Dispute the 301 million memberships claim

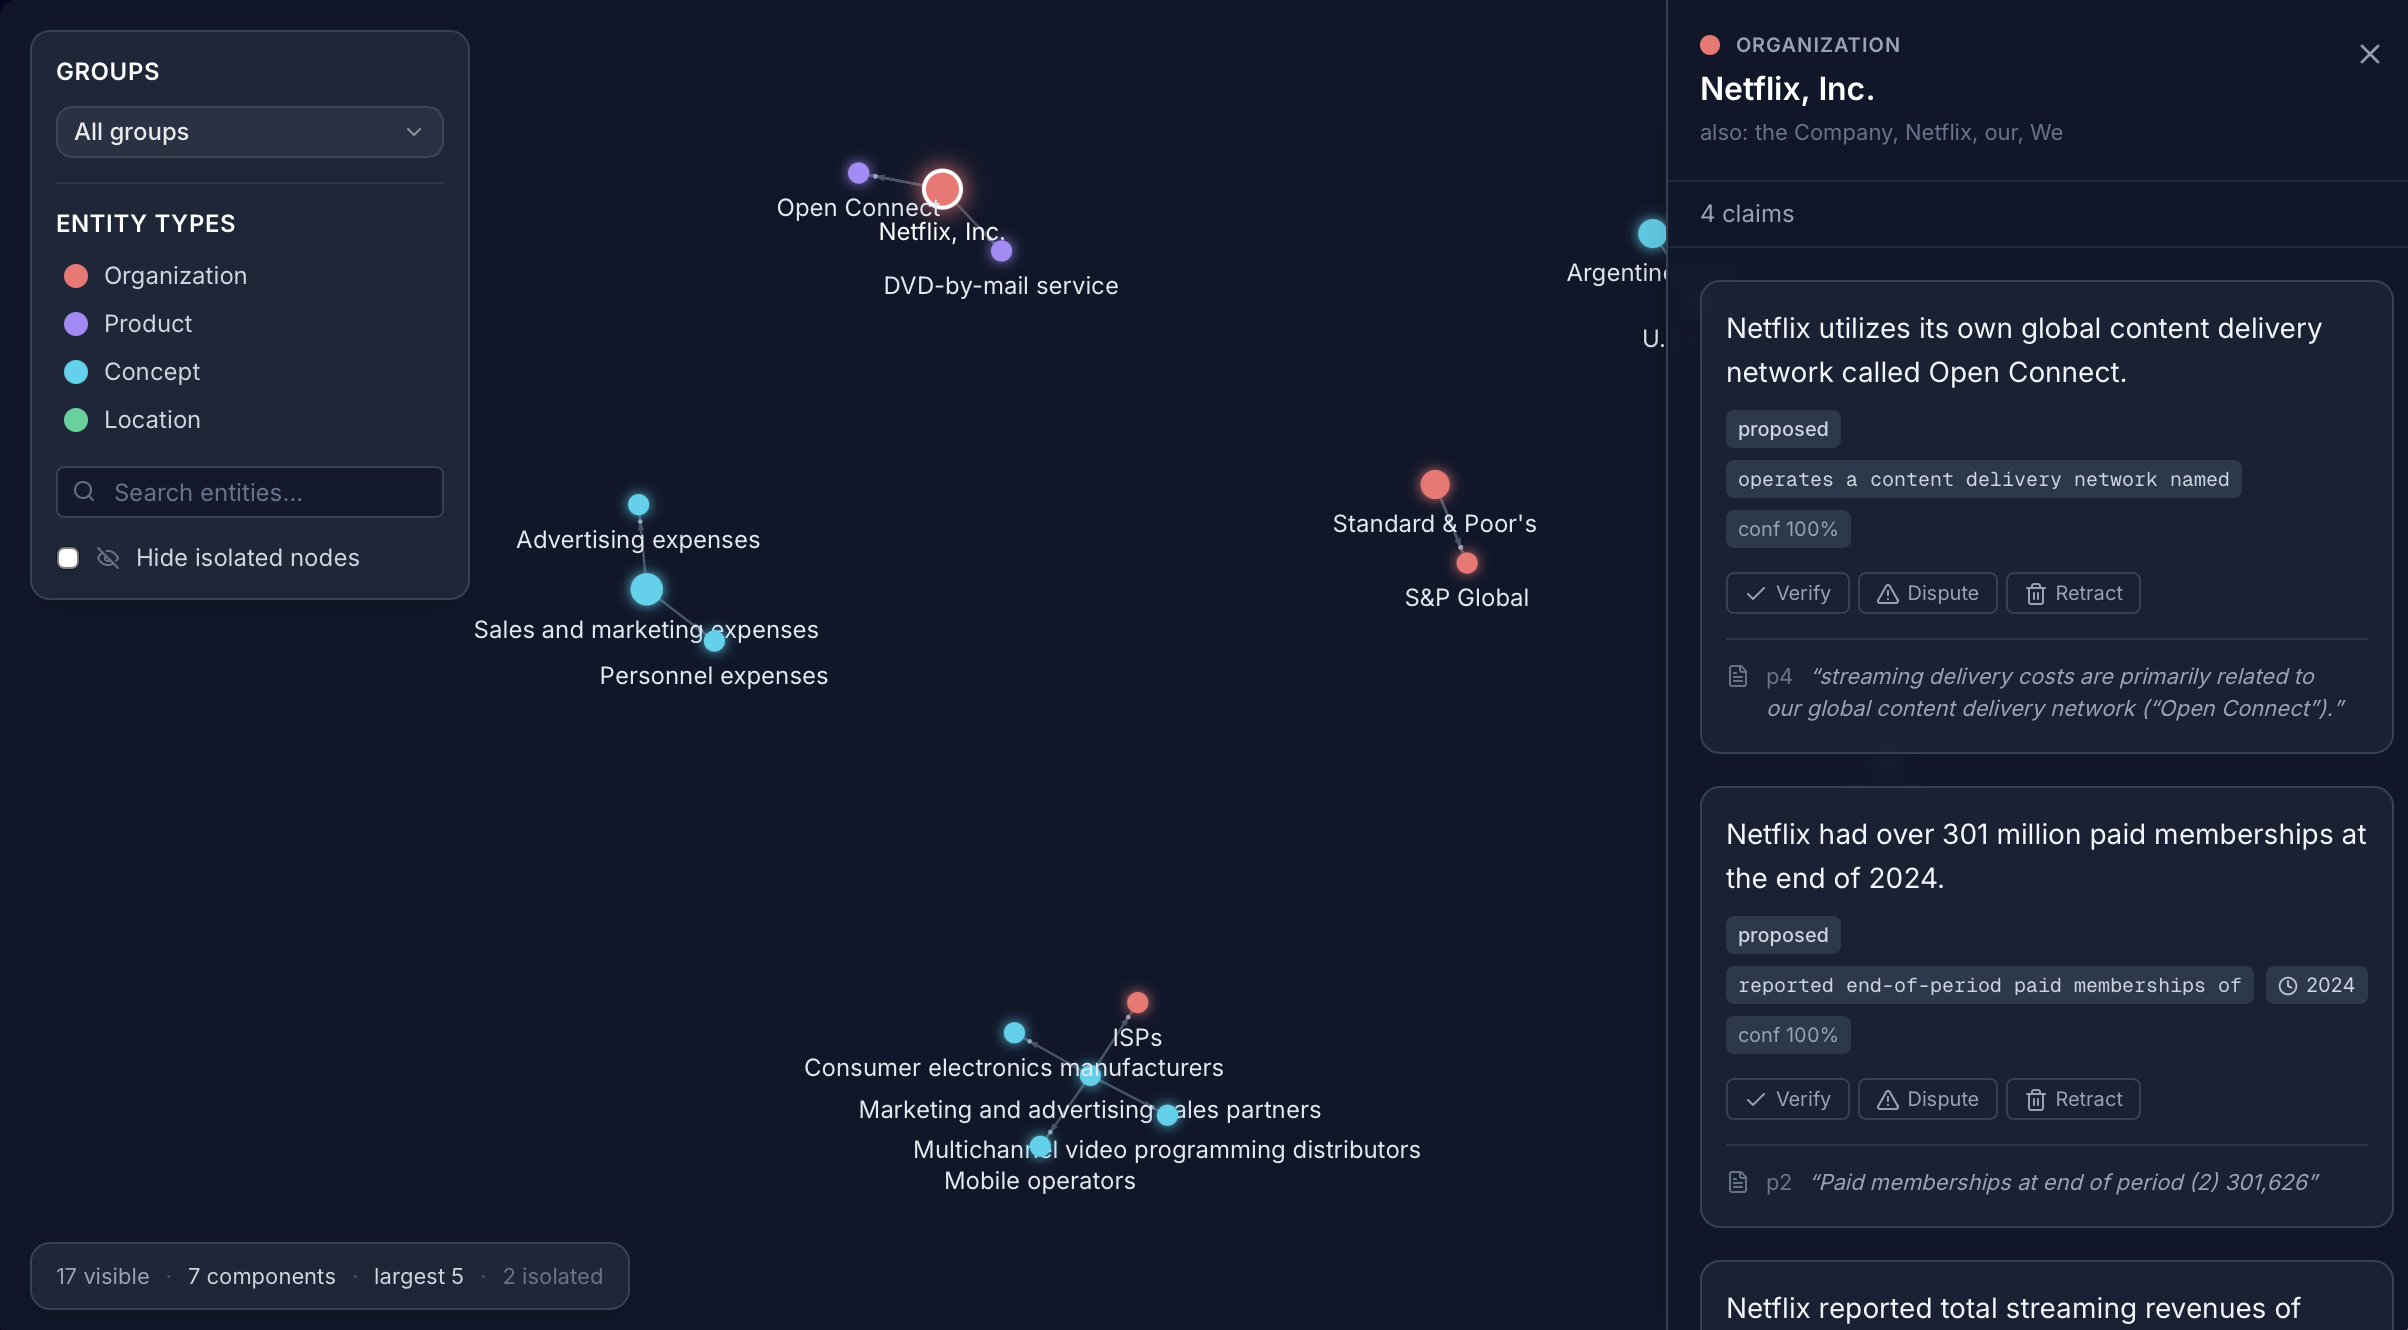tap(1927, 1099)
